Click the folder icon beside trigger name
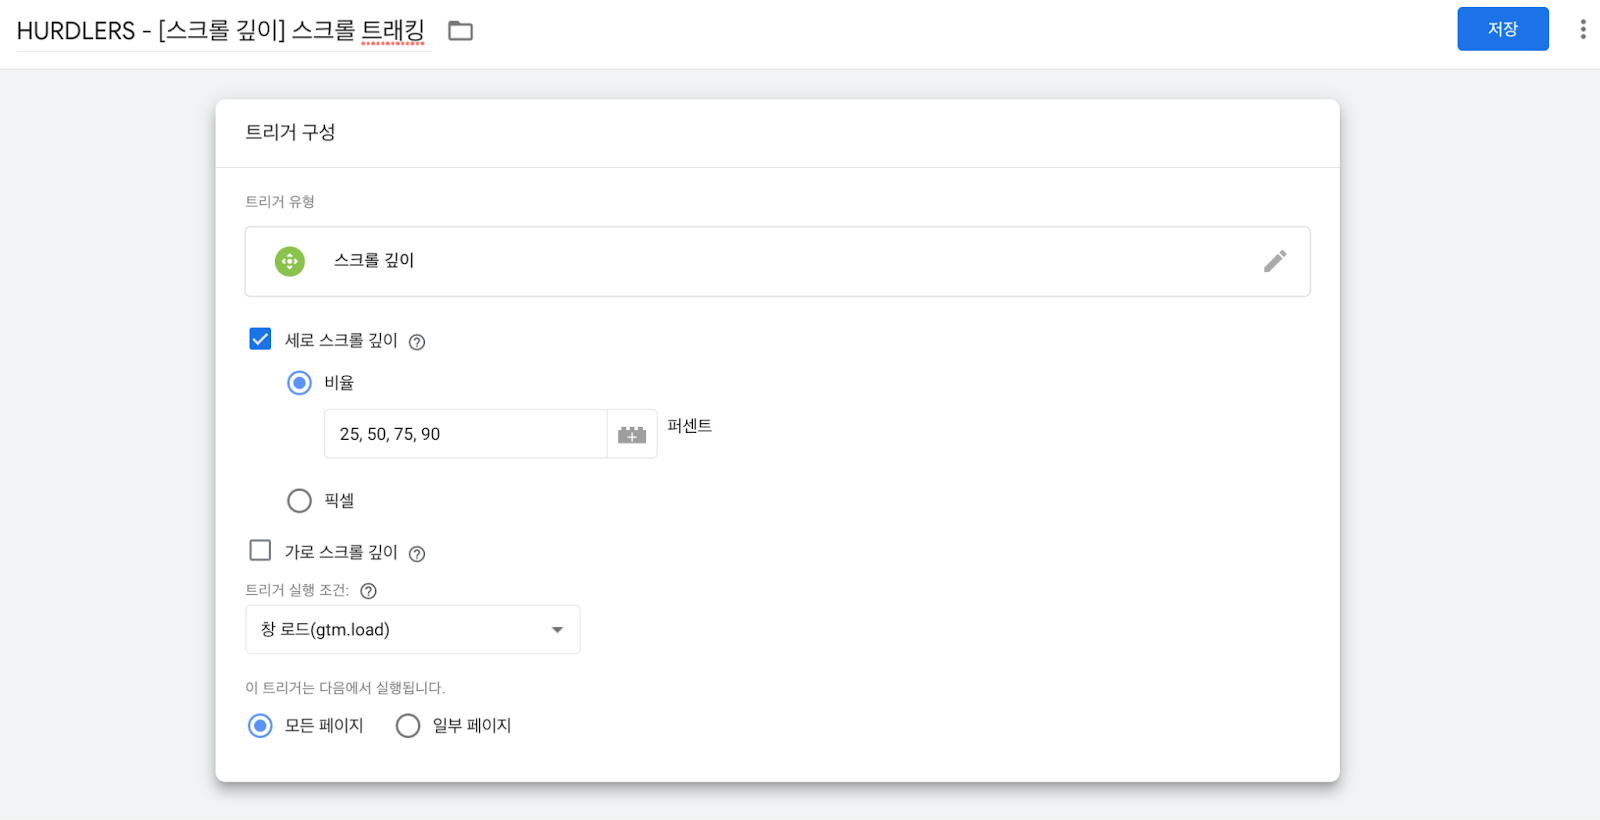The height and width of the screenshot is (820, 1600). click(x=460, y=31)
